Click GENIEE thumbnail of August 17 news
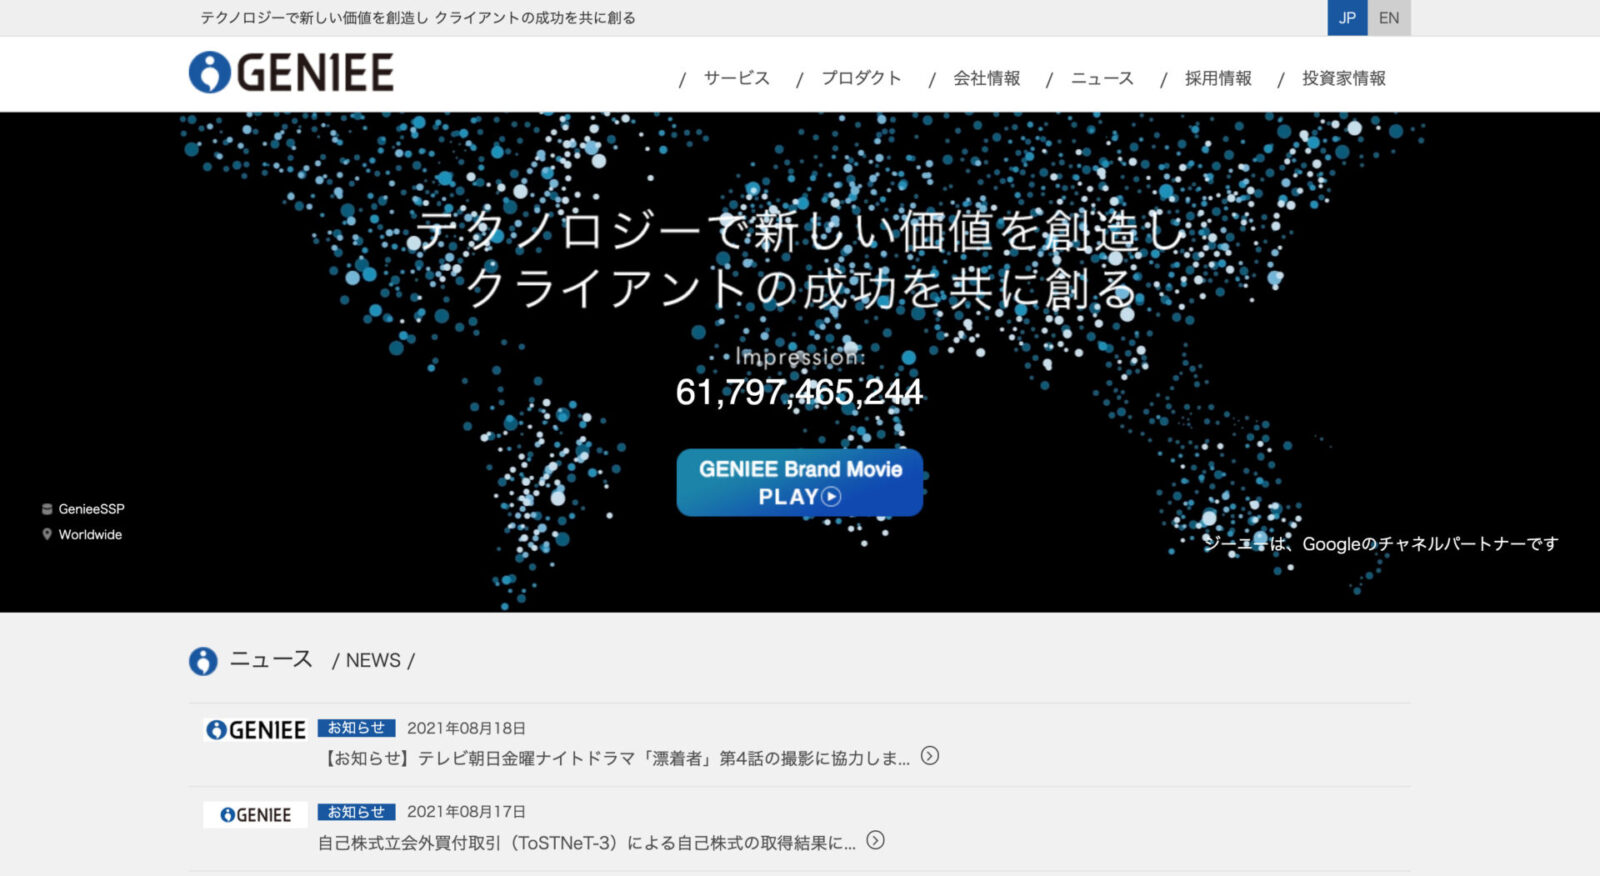 [255, 815]
